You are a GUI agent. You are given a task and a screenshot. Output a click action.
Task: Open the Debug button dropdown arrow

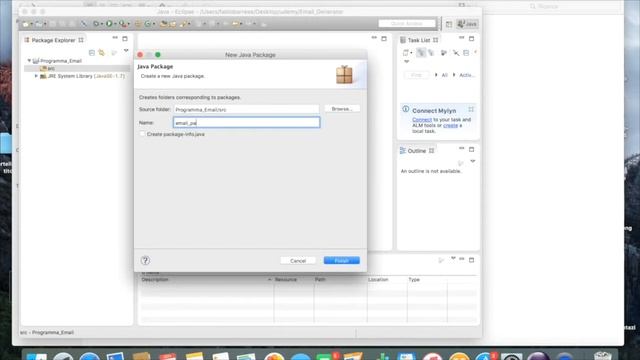point(102,24)
